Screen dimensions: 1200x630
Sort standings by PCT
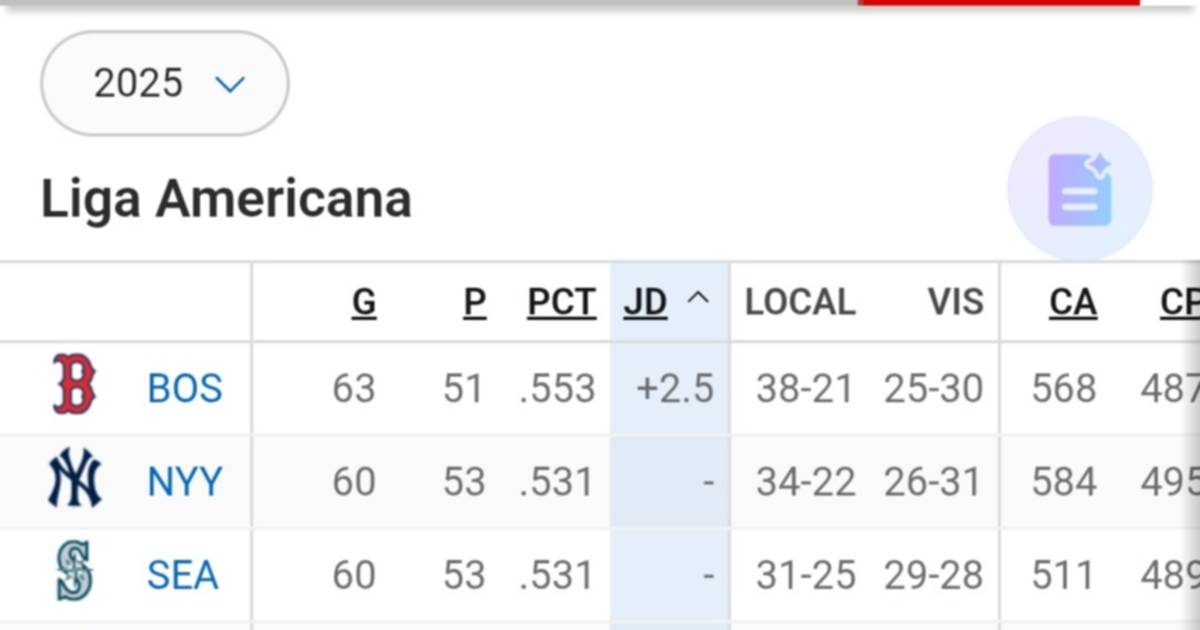[561, 301]
